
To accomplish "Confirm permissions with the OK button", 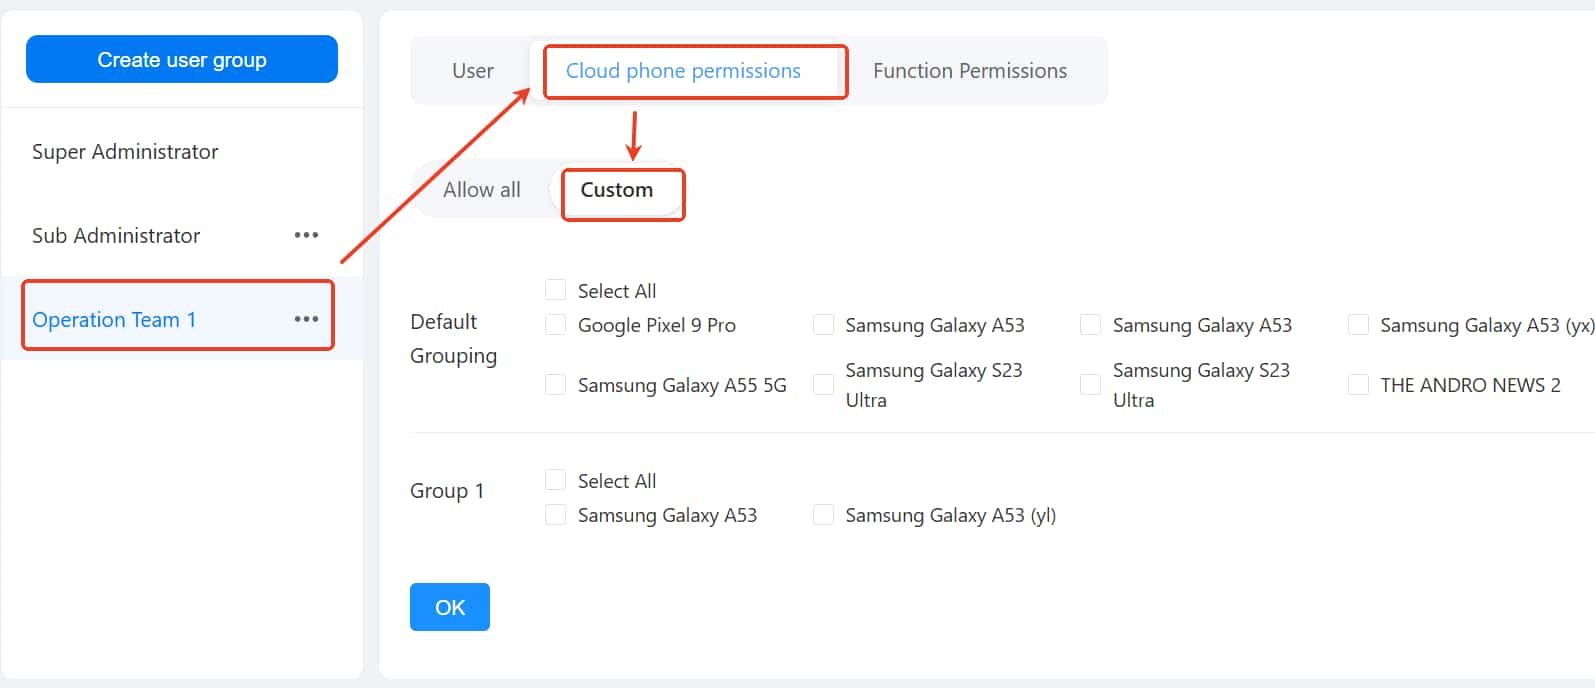I will tap(449, 607).
